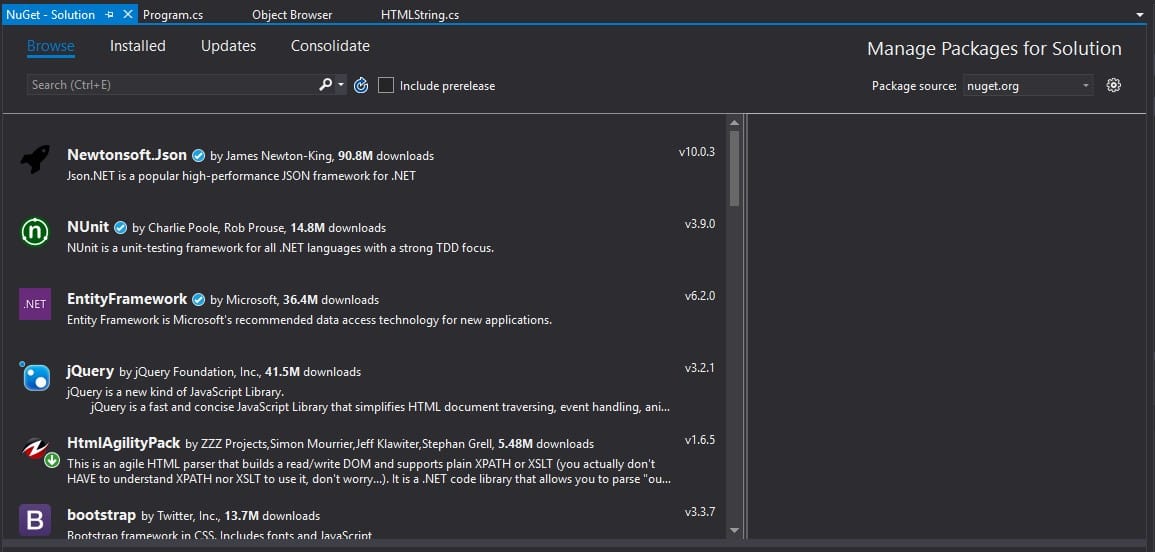Switch to the Installed tab
Viewport: 1155px width, 552px height.
138,46
